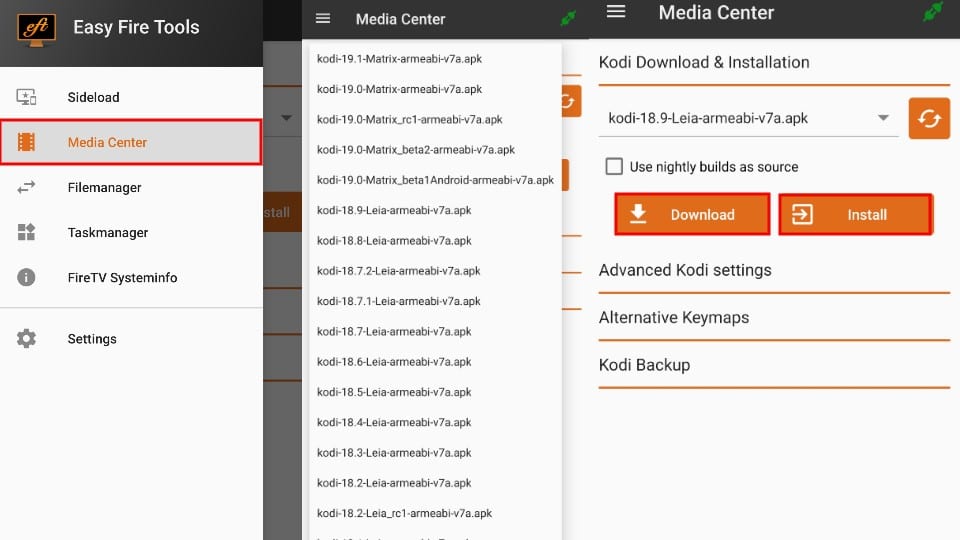Expand Alternative Keymaps section

[x=774, y=318]
